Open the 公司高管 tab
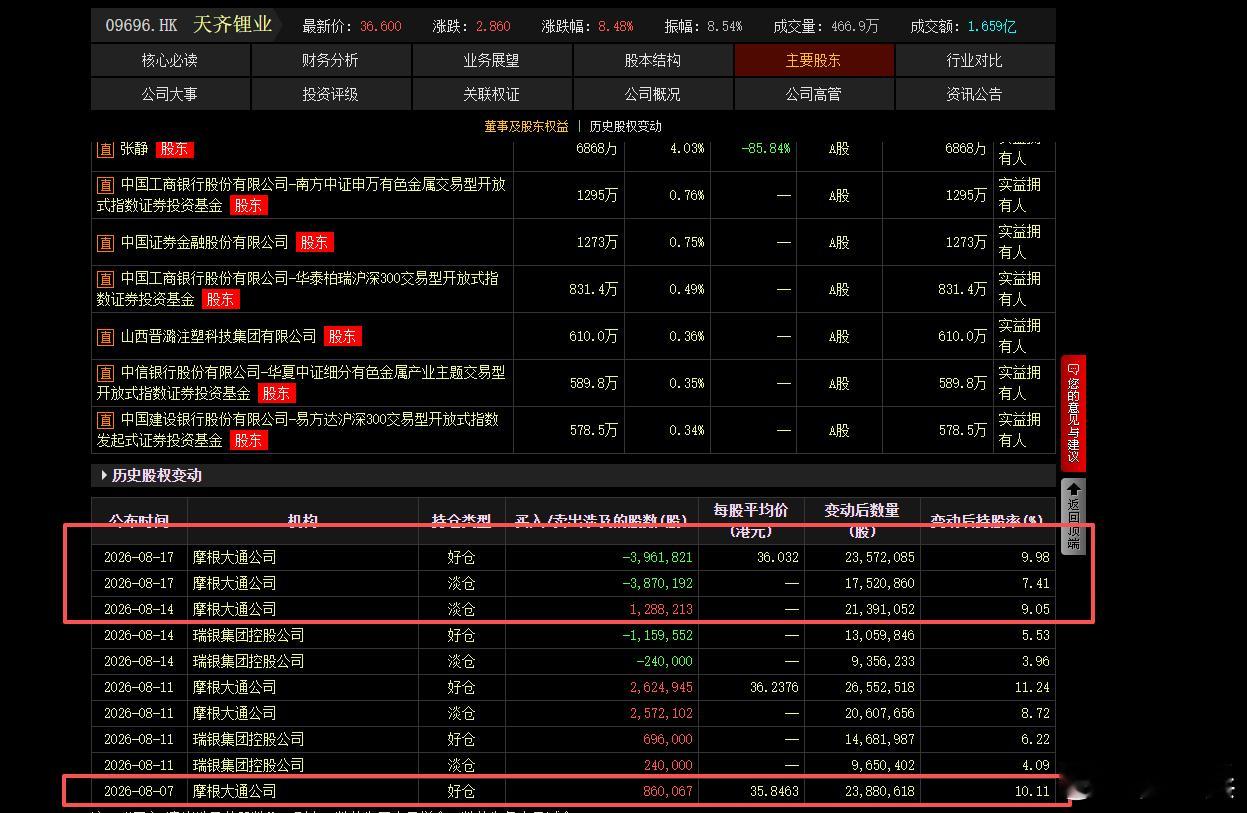The image size is (1247, 813). (813, 94)
